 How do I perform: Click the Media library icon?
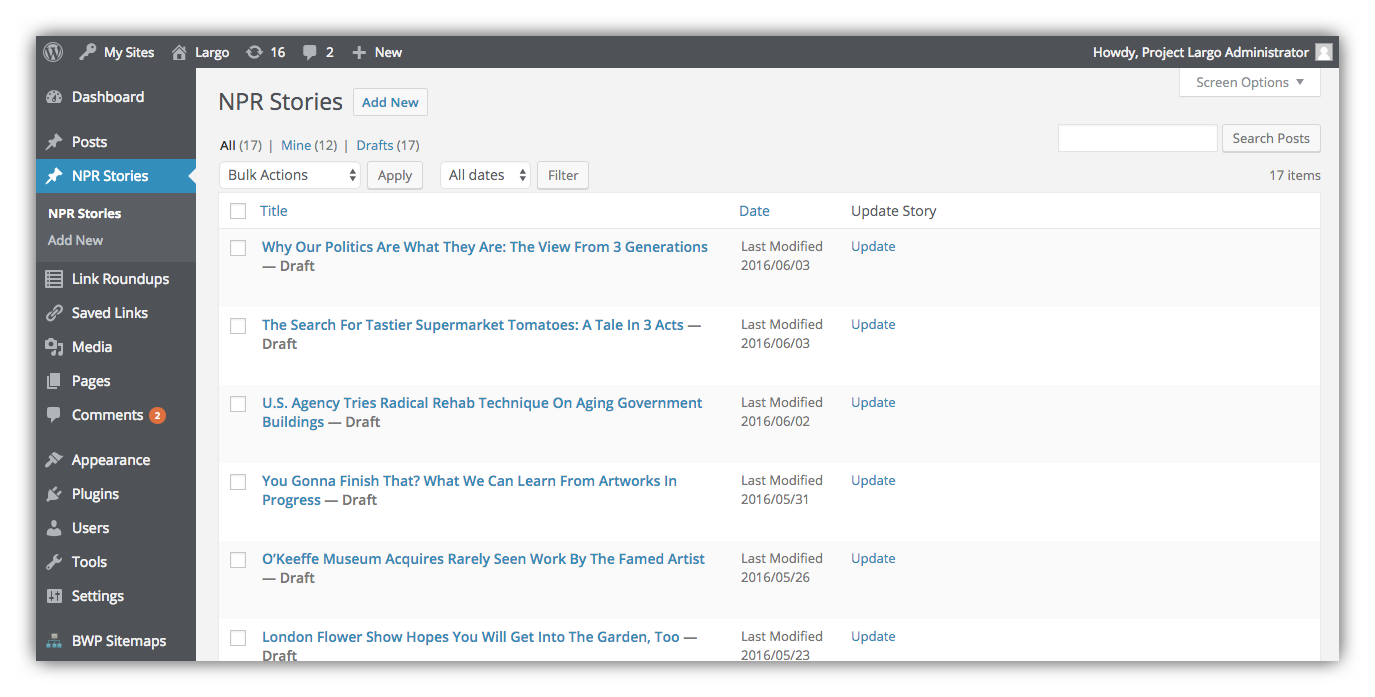click(54, 347)
